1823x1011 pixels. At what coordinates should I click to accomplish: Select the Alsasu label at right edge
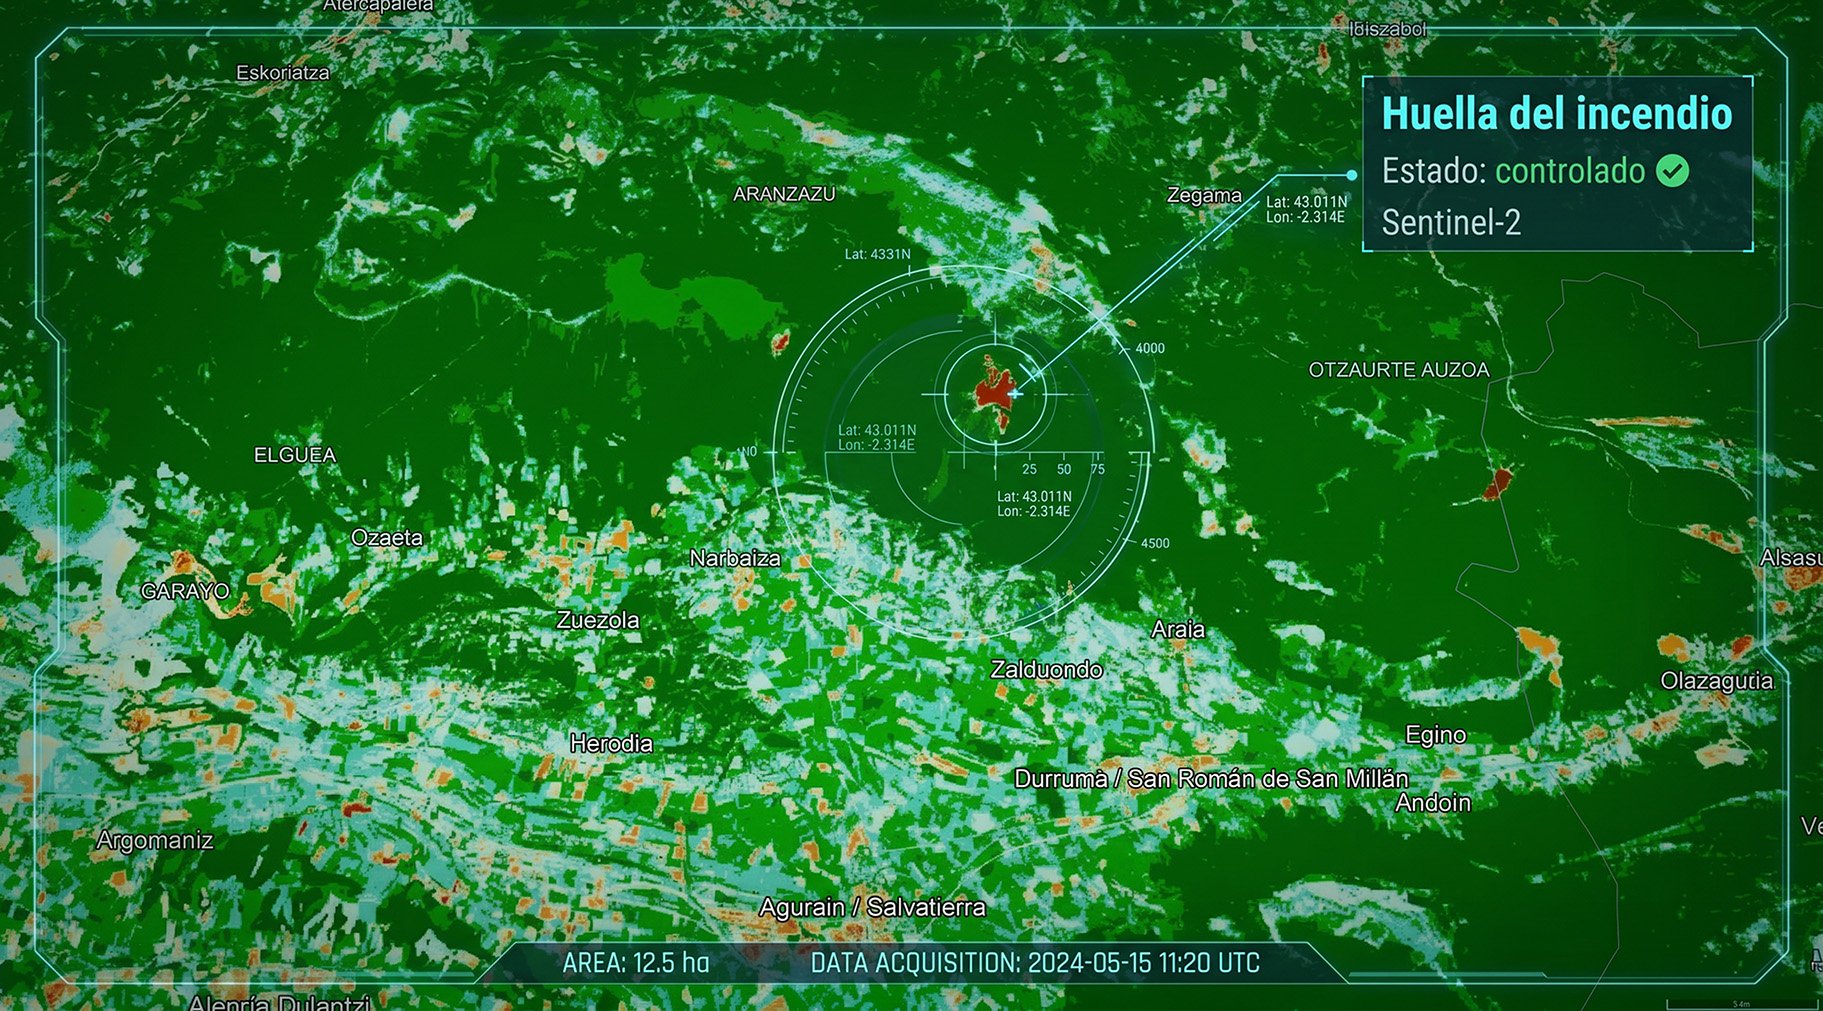pos(1791,559)
